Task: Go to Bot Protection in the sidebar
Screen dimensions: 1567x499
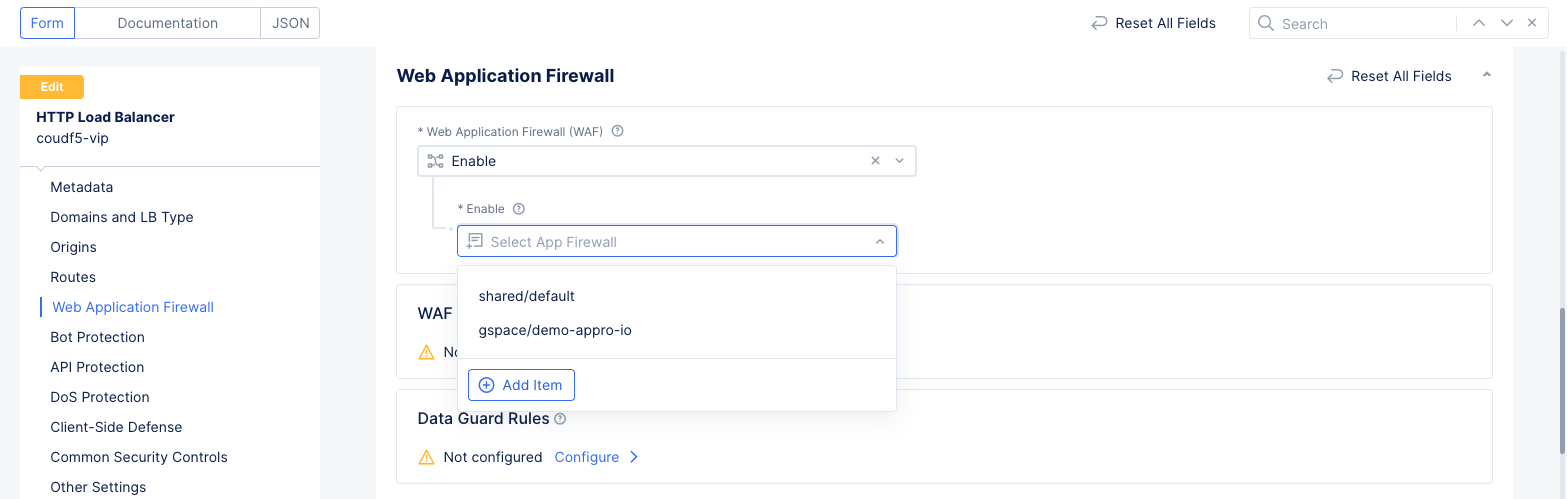Action: [x=97, y=337]
